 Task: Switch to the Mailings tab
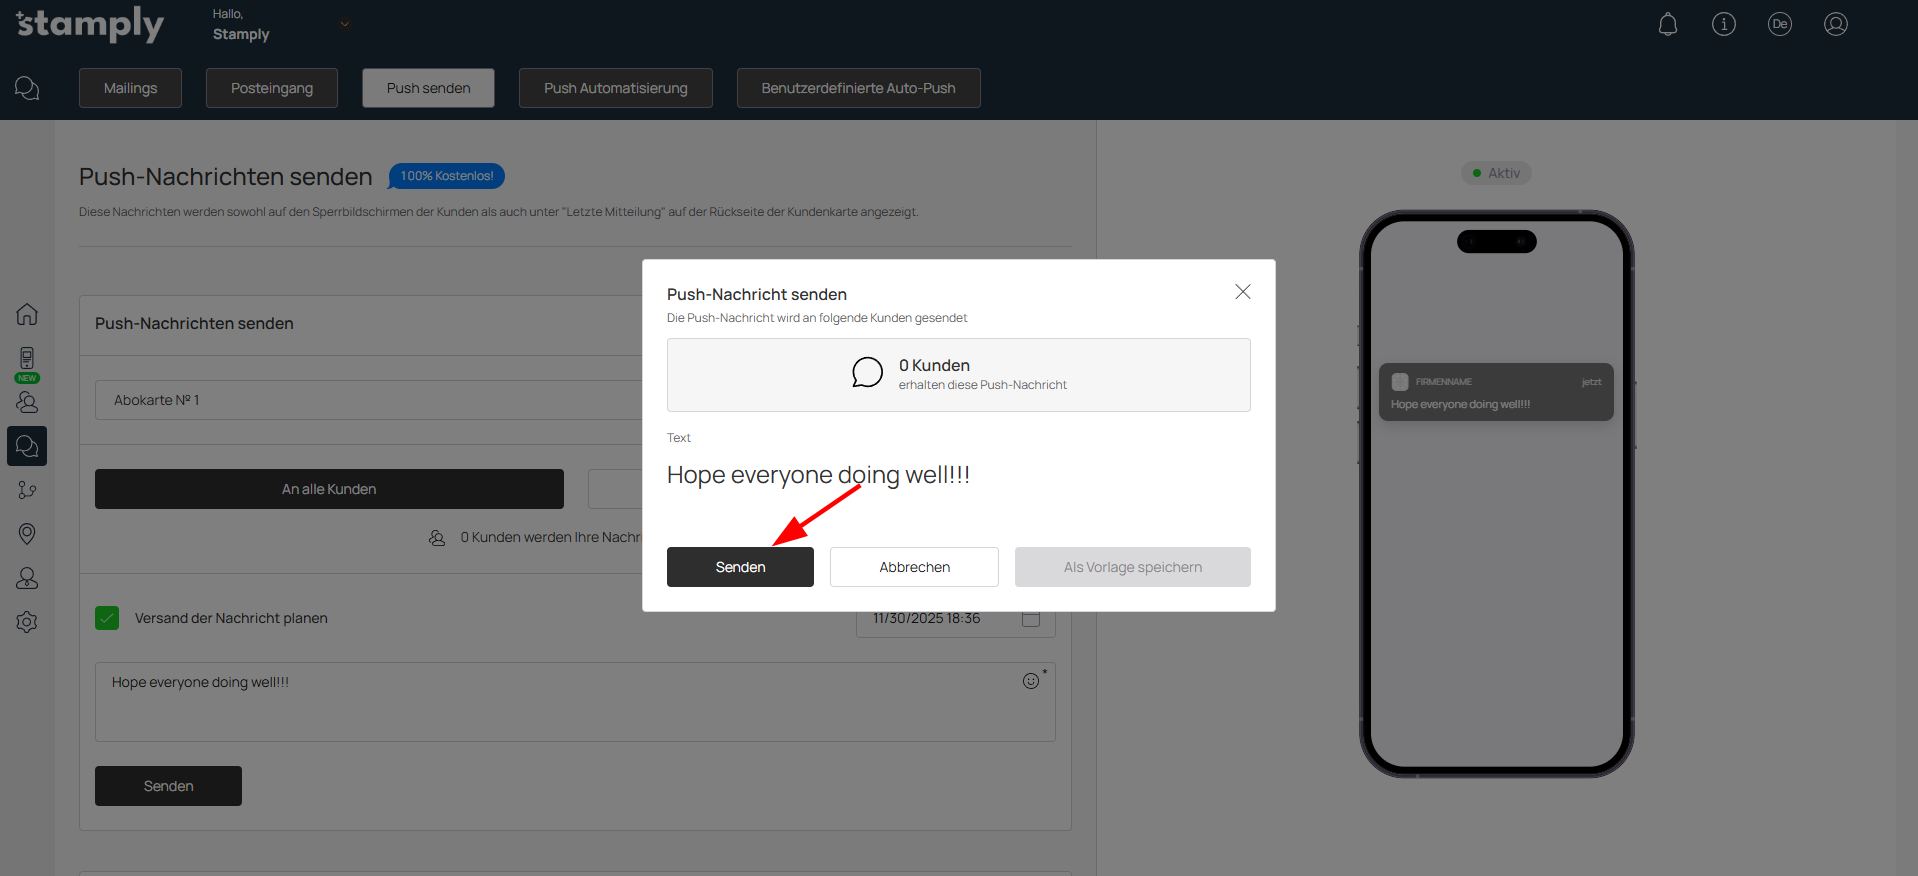pos(130,88)
